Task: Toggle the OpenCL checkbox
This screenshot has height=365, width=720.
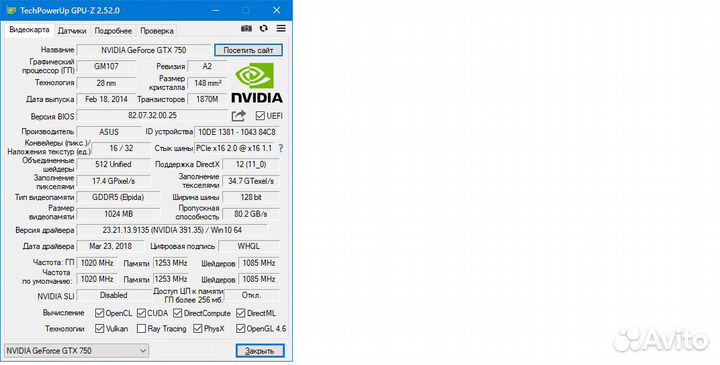Action: (99, 313)
